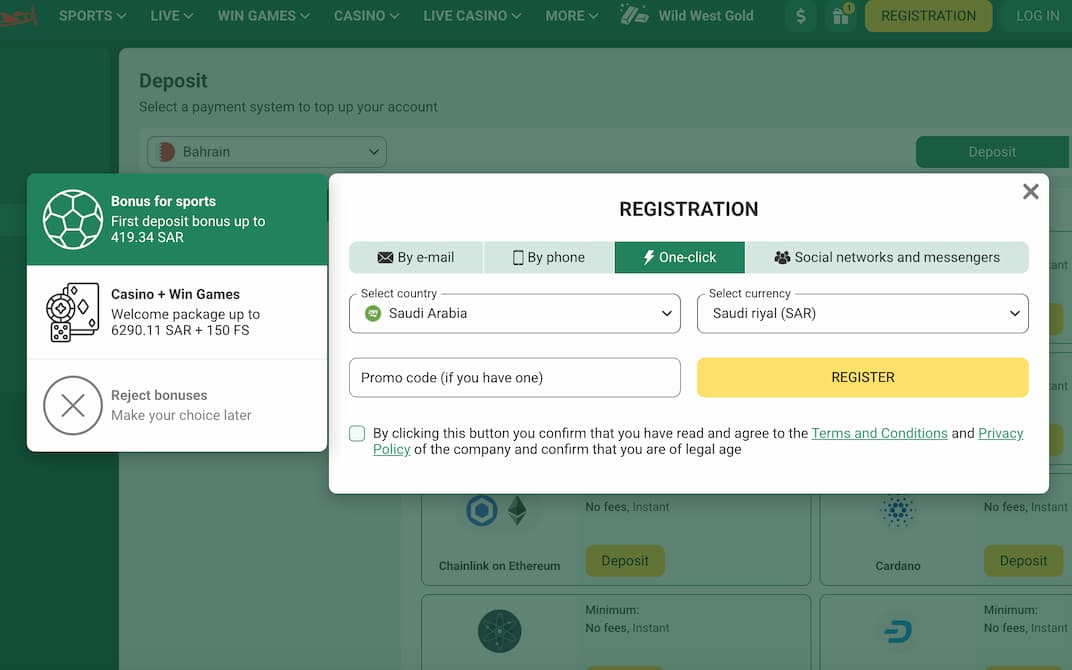Open the SPORTS menu

click(x=92, y=16)
